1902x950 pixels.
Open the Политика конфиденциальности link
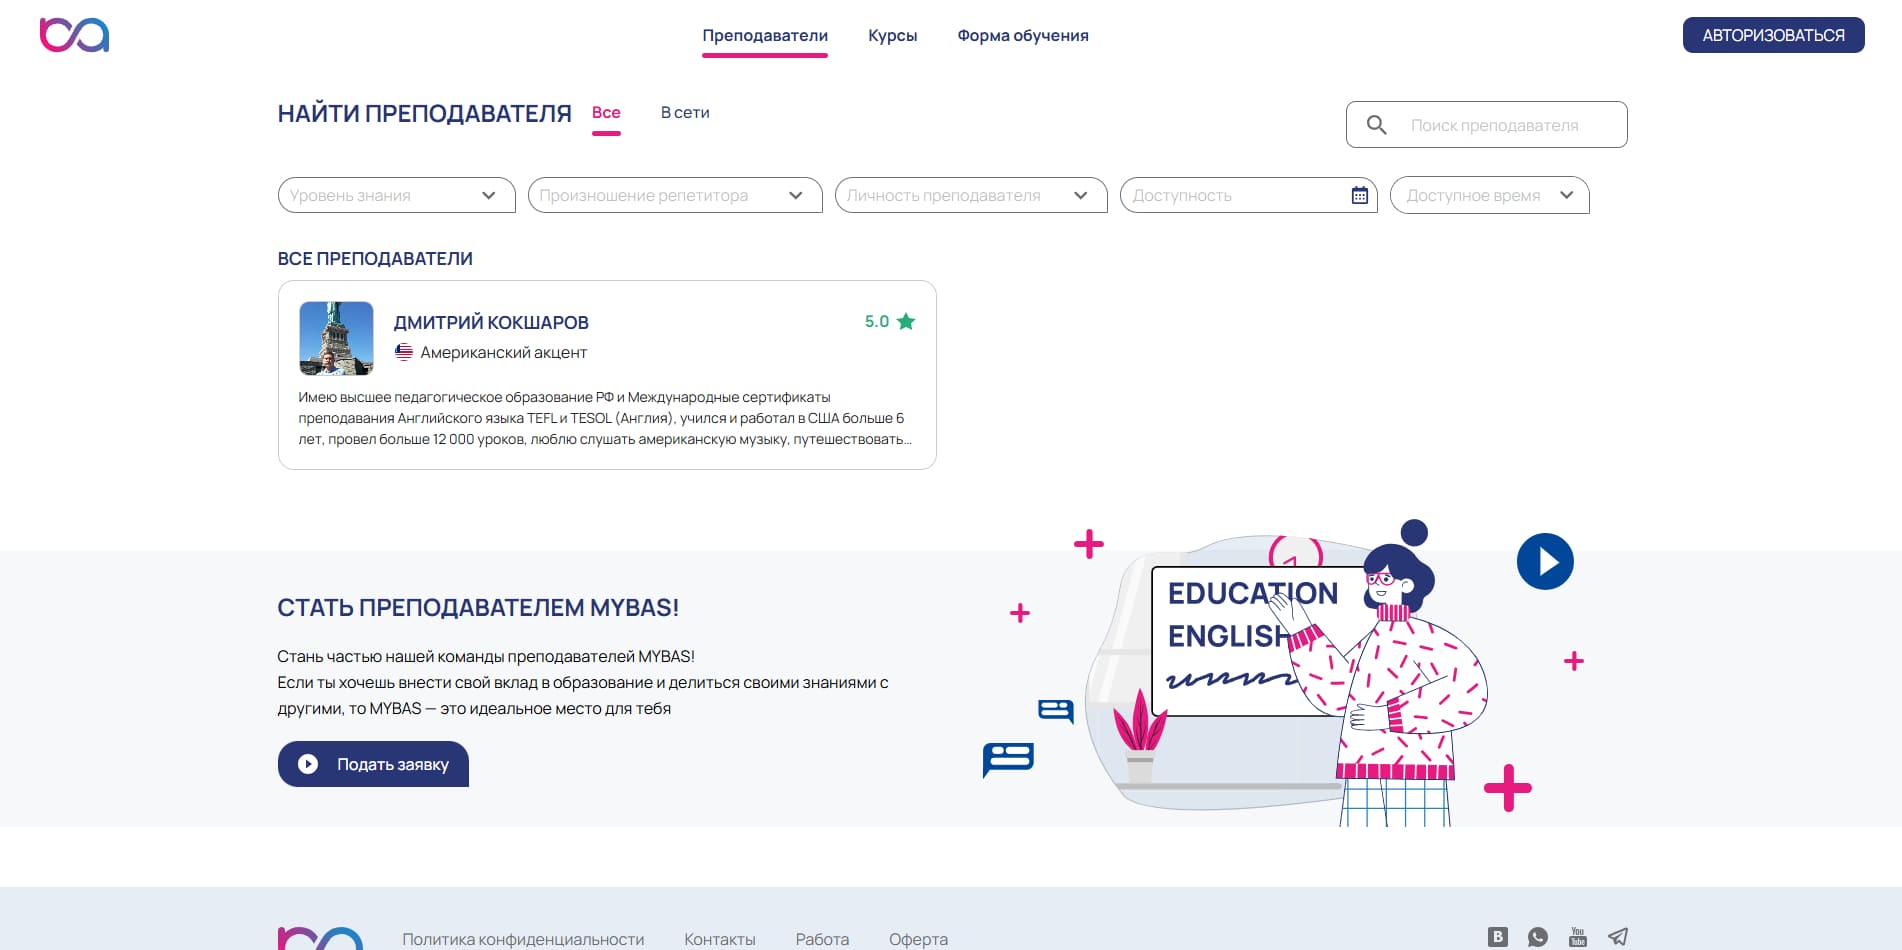[523, 939]
